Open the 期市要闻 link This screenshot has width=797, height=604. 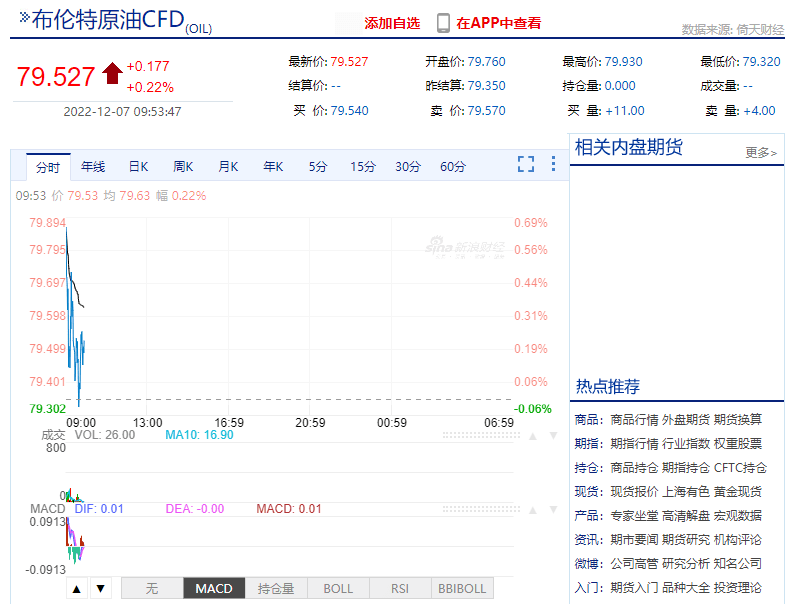634,539
